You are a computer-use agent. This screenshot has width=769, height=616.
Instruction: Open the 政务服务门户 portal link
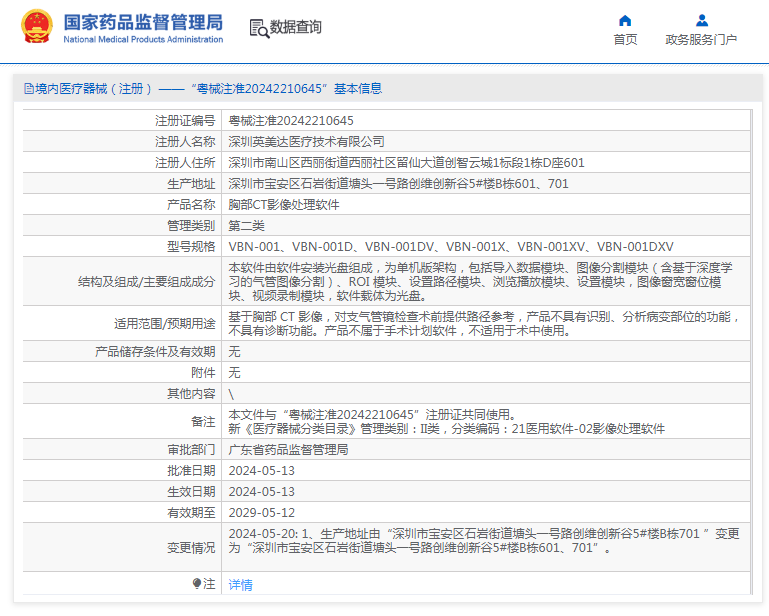click(701, 40)
